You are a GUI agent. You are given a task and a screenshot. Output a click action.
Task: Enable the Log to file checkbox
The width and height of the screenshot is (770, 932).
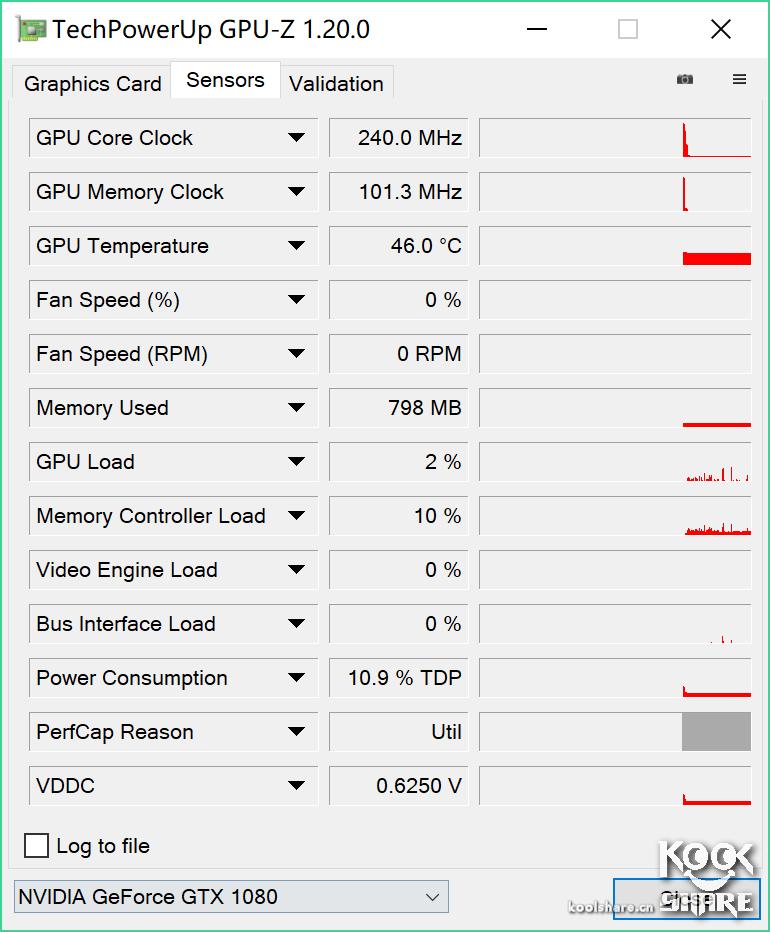pos(36,845)
